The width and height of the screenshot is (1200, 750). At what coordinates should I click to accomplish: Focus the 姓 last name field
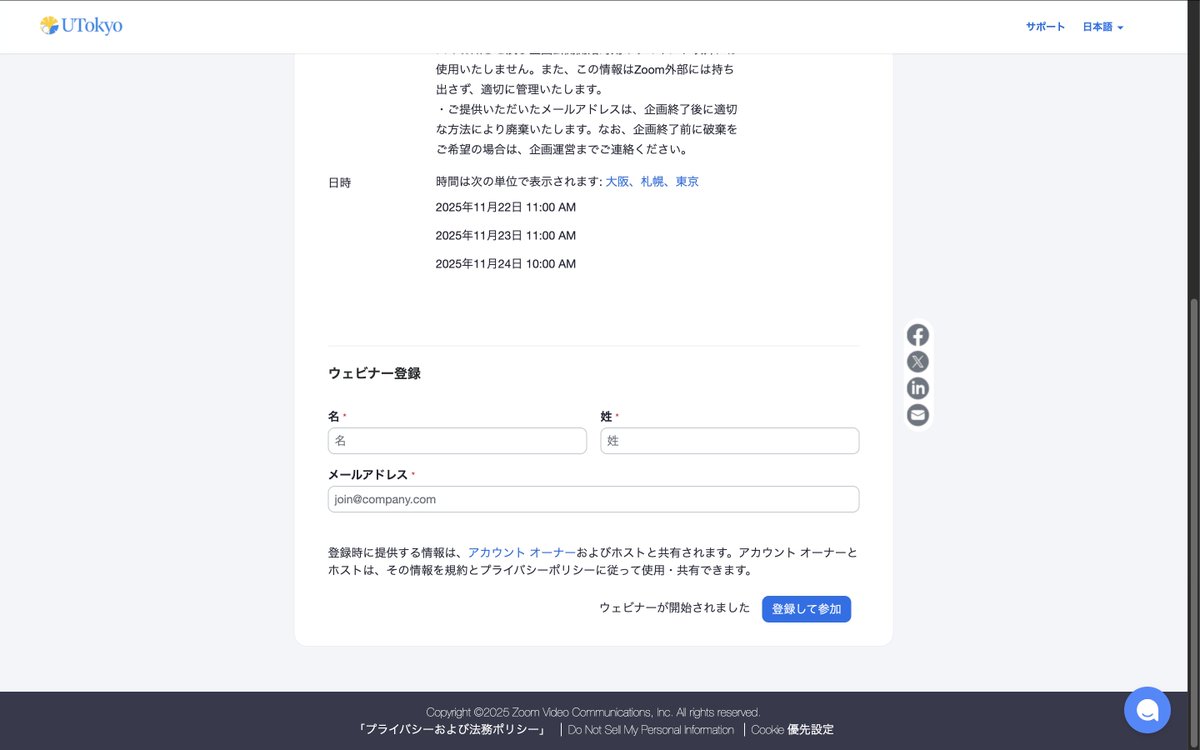point(730,441)
